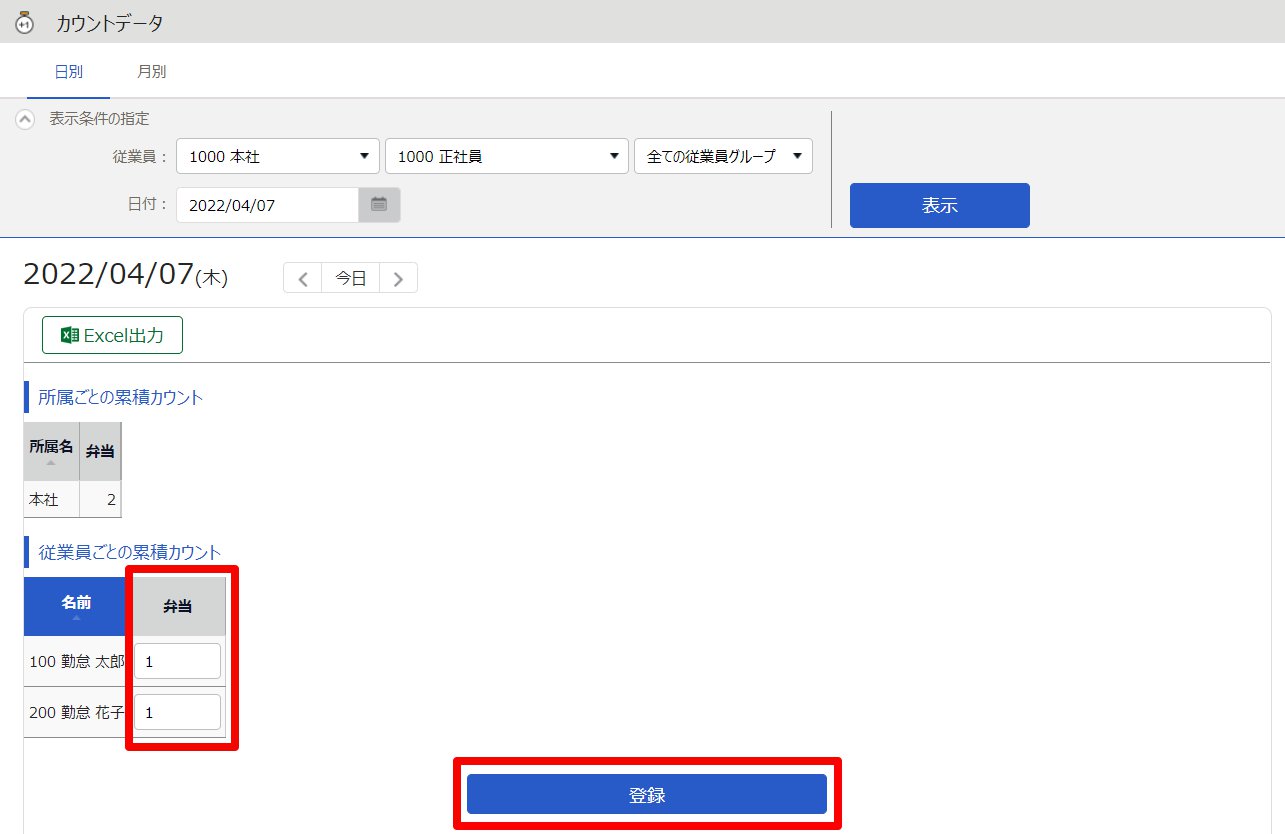The image size is (1285, 834).
Task: Collapse the 表示条件の指定 section
Action: point(26,119)
